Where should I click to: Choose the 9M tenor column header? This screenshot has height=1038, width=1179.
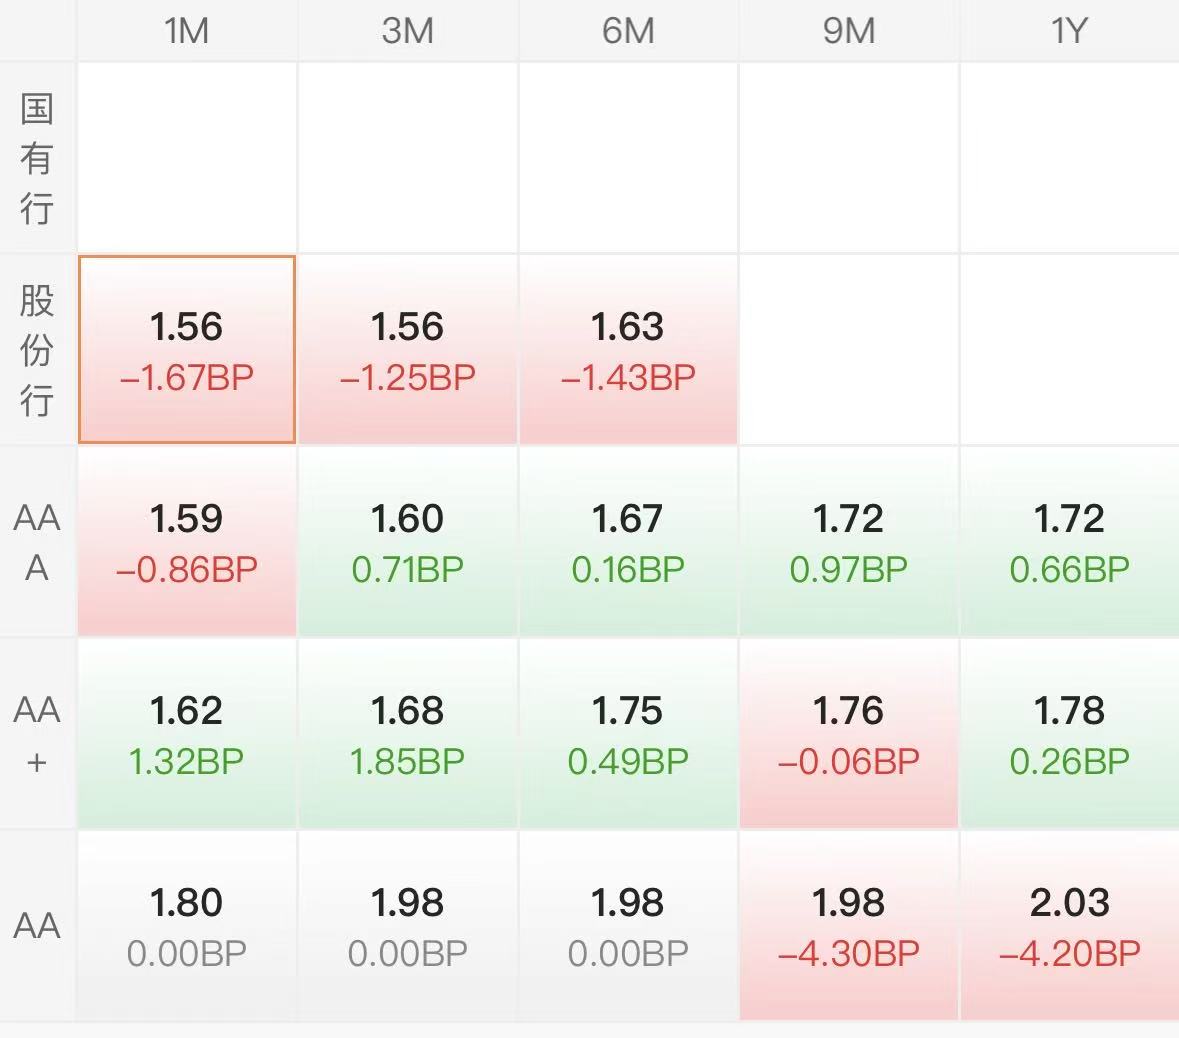click(x=849, y=31)
